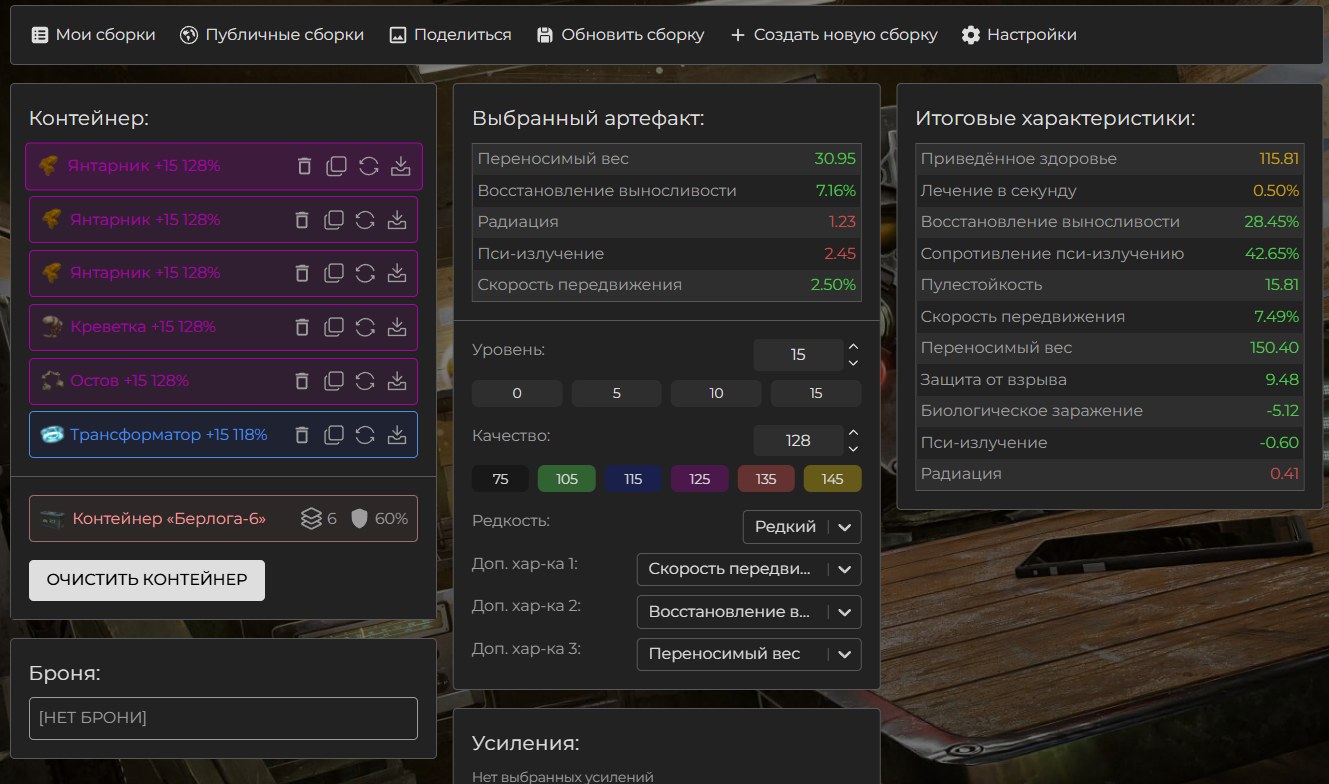The width and height of the screenshot is (1329, 784).
Task: Choose quality preset 75 black swatch
Action: (x=500, y=479)
